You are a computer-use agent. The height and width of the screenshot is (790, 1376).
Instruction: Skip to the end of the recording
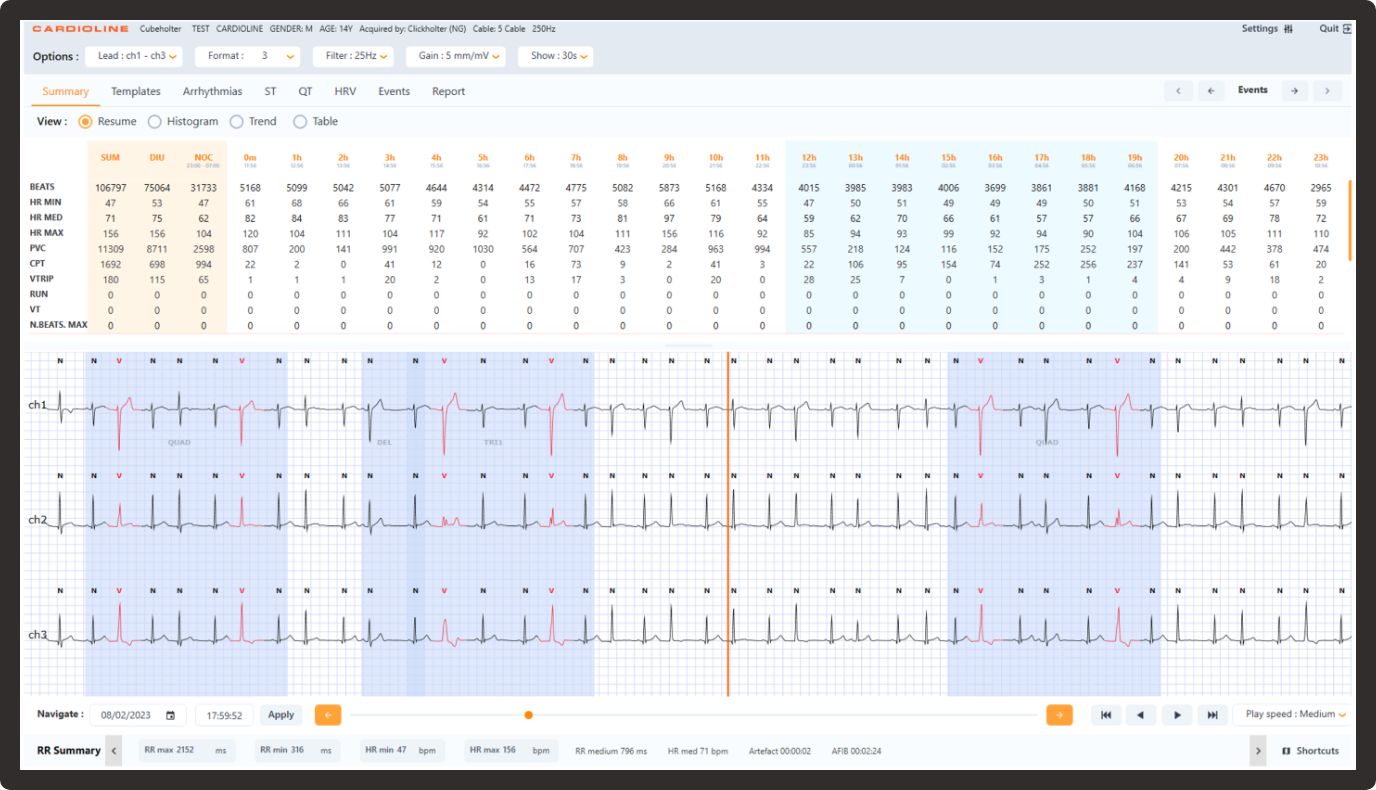click(x=1212, y=715)
